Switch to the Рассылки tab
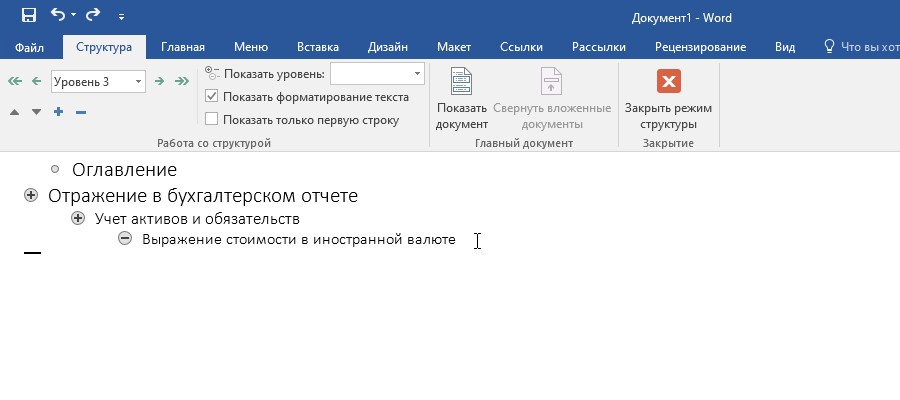 click(x=599, y=47)
